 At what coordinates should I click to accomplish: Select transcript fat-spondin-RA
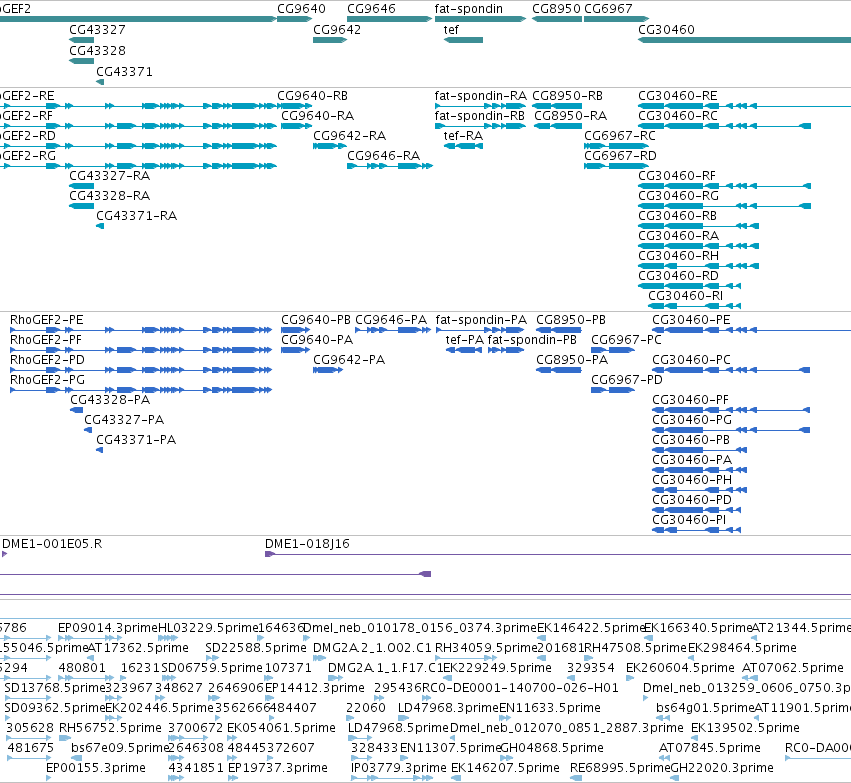(x=480, y=96)
